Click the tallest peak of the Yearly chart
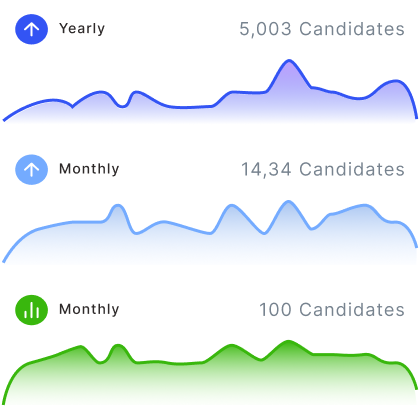 click(x=289, y=61)
